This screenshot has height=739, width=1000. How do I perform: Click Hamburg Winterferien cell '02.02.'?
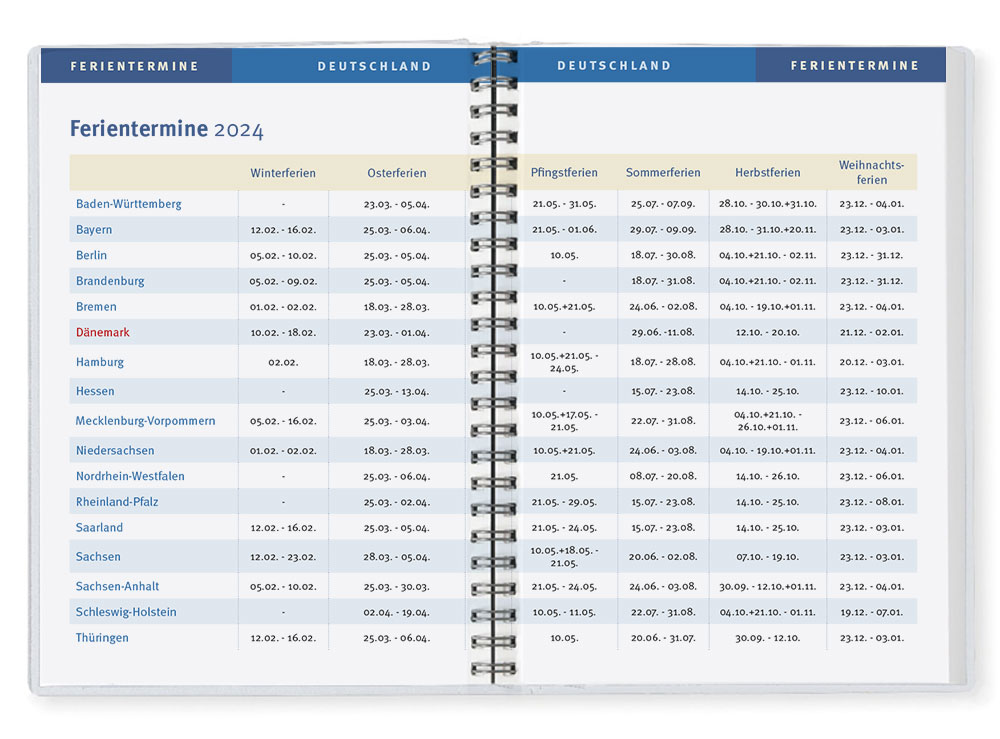coord(283,362)
